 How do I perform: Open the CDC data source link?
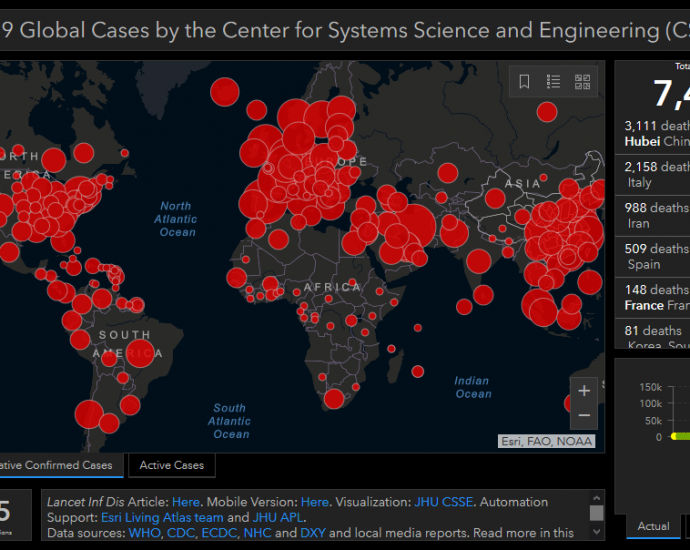(x=180, y=533)
